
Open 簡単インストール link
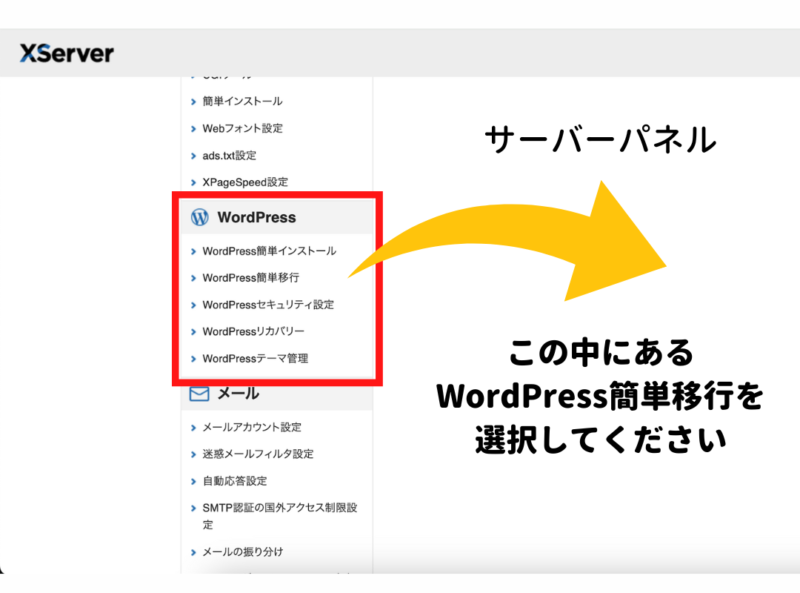(x=242, y=101)
